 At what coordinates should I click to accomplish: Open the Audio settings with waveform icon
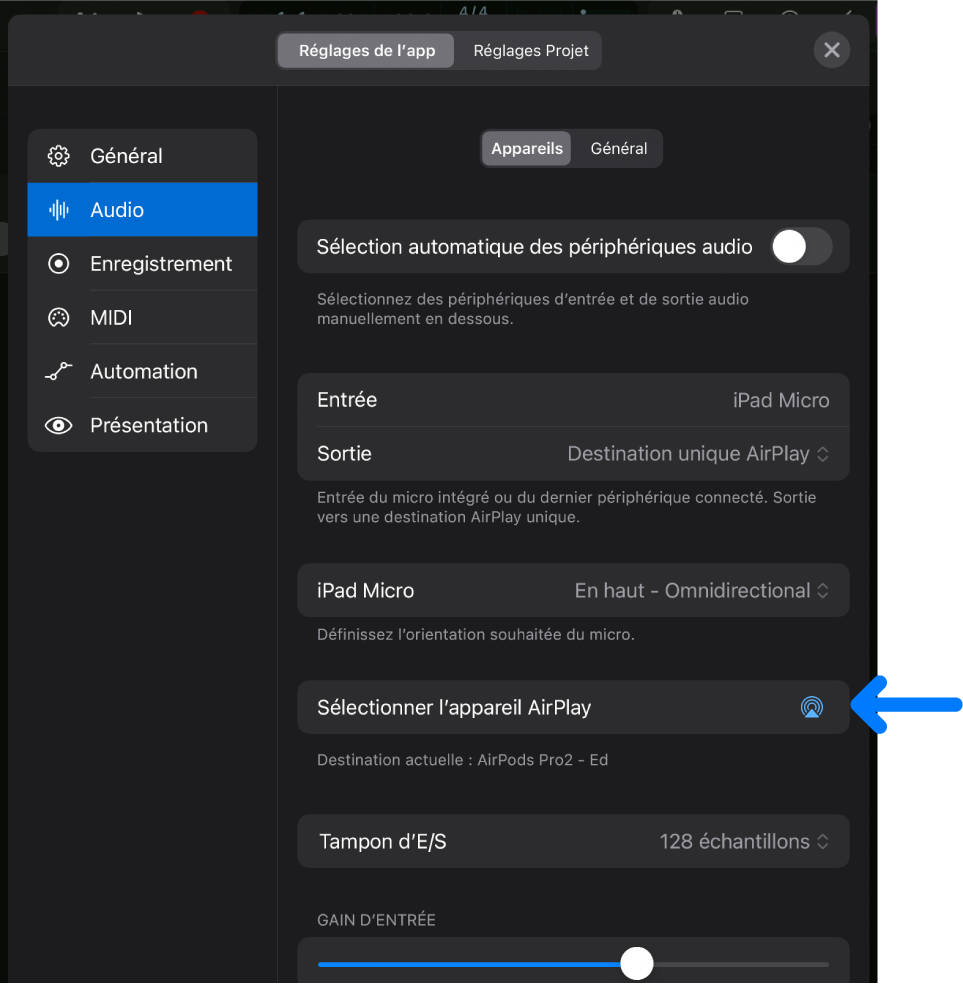(x=58, y=209)
